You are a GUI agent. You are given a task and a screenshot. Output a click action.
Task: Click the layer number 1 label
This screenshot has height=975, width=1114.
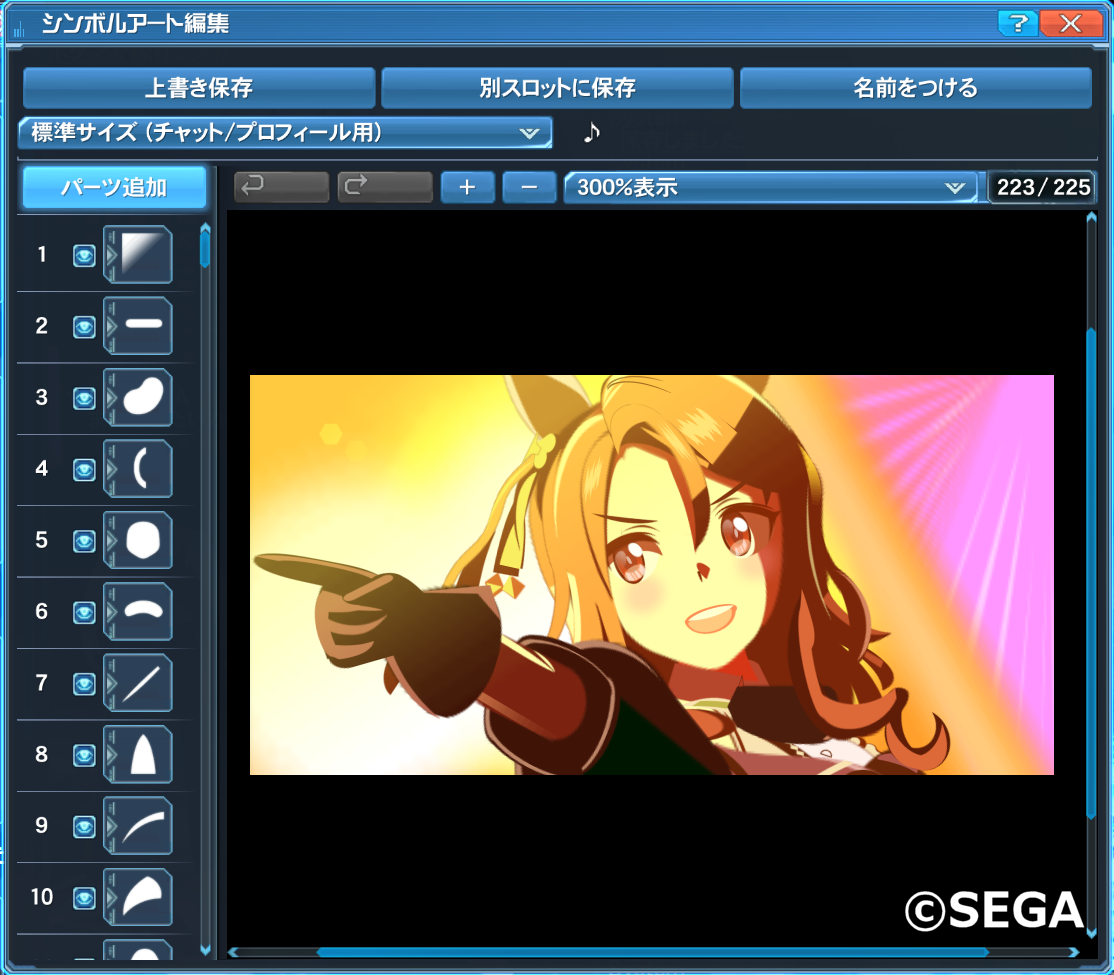click(42, 254)
